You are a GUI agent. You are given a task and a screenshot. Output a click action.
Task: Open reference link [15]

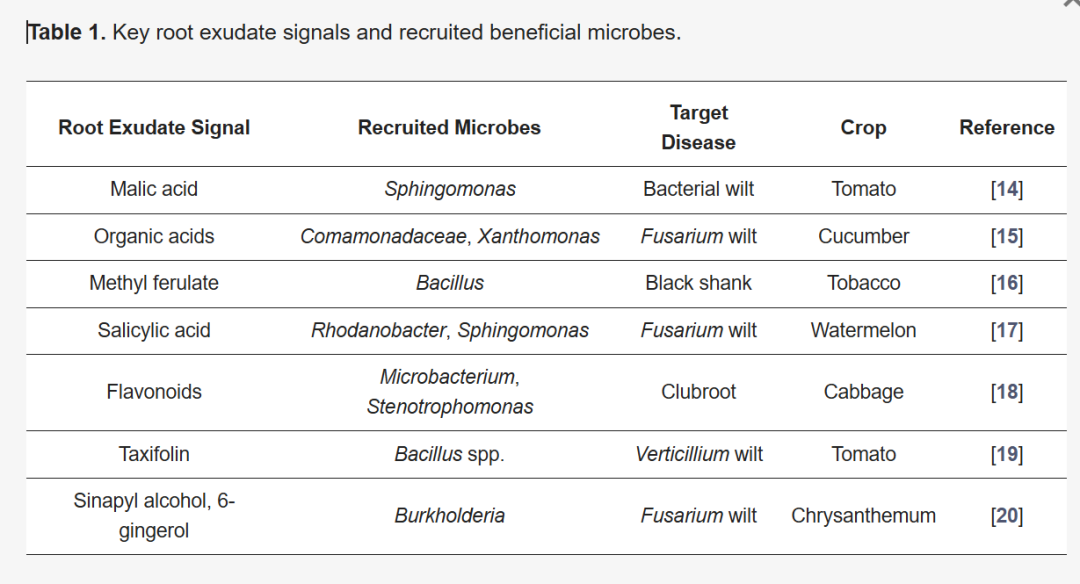tap(1007, 236)
